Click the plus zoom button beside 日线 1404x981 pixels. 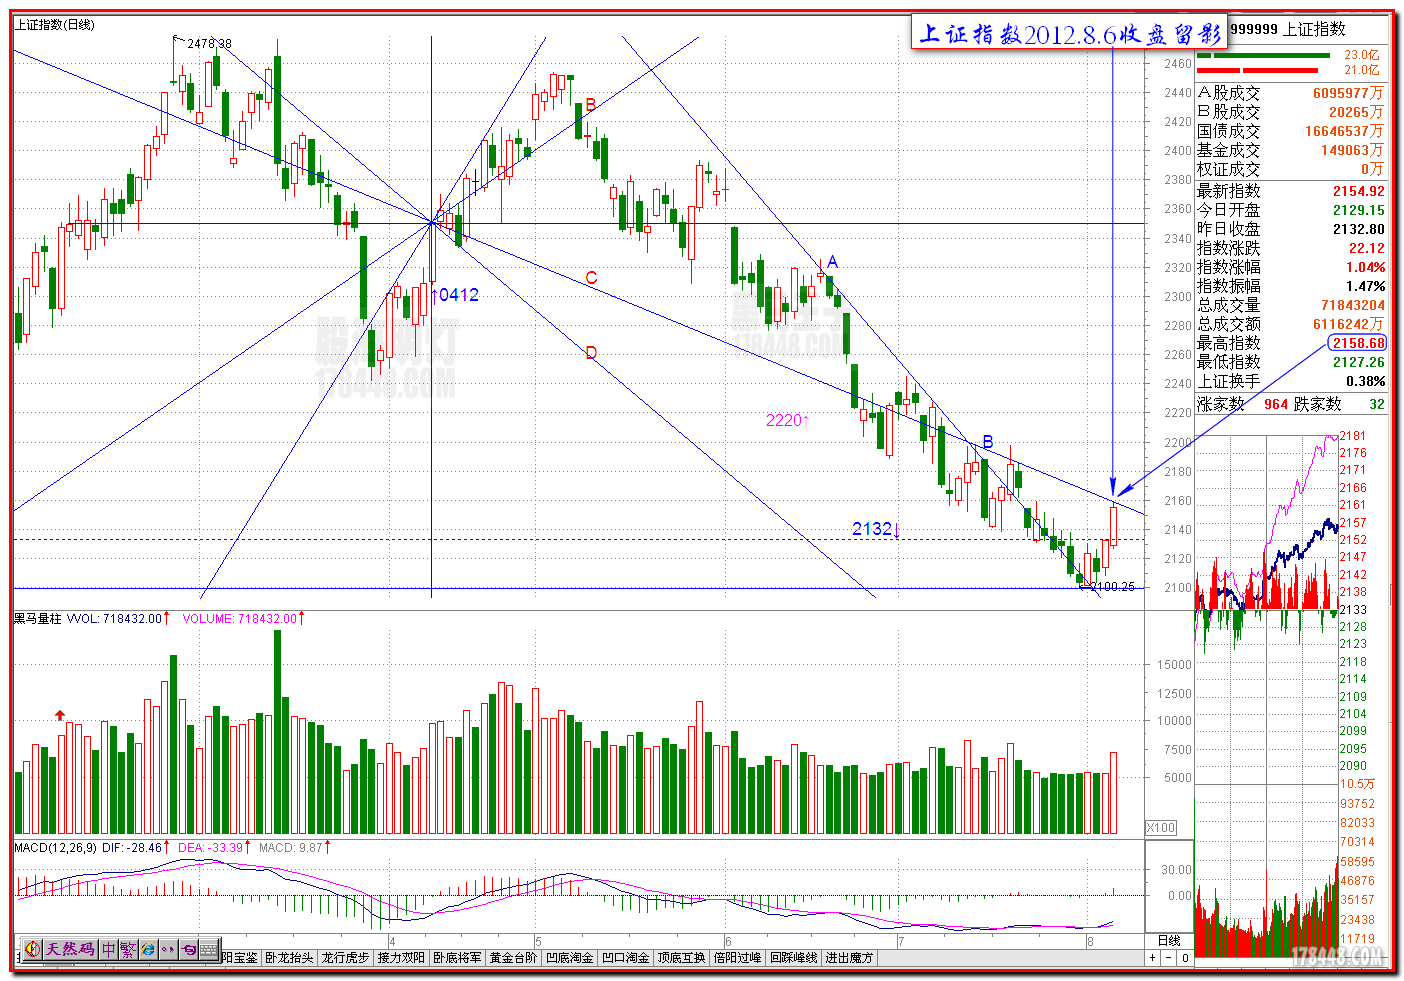tap(1153, 958)
